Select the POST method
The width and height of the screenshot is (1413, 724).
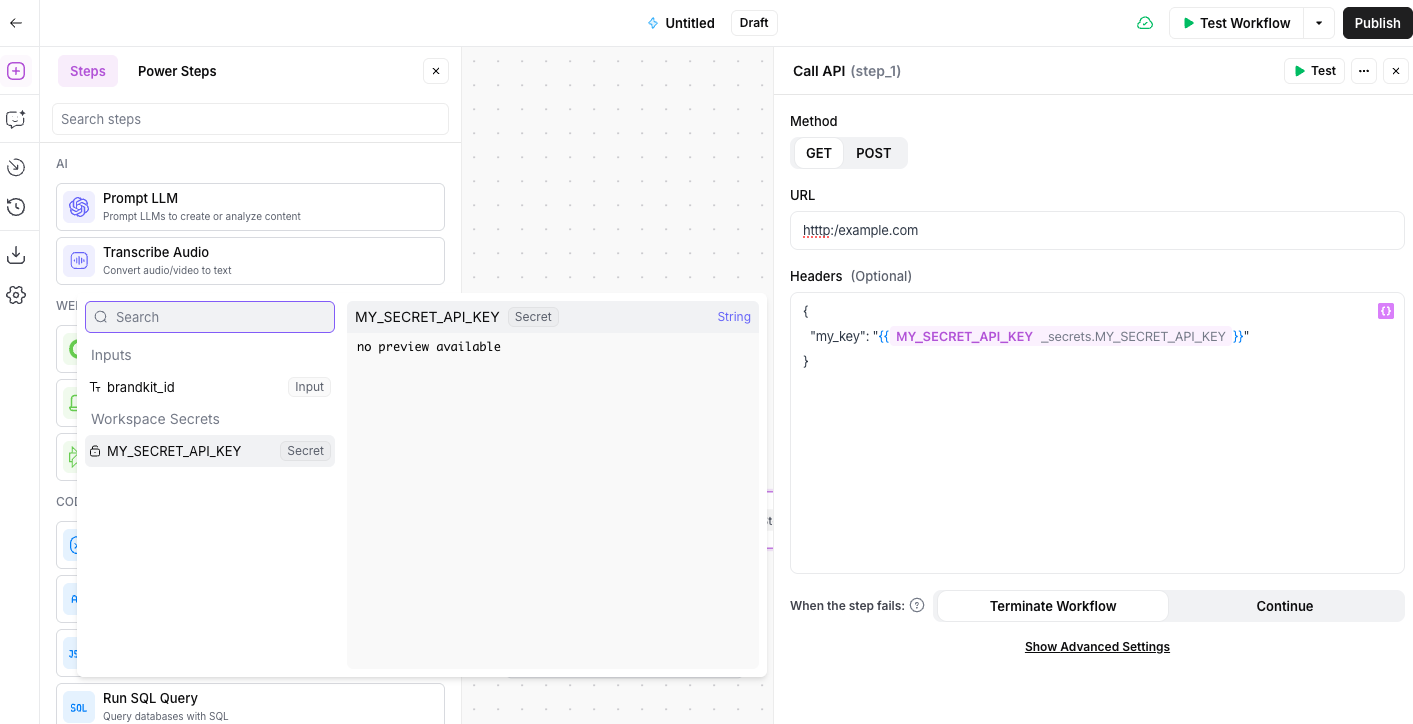[873, 153]
